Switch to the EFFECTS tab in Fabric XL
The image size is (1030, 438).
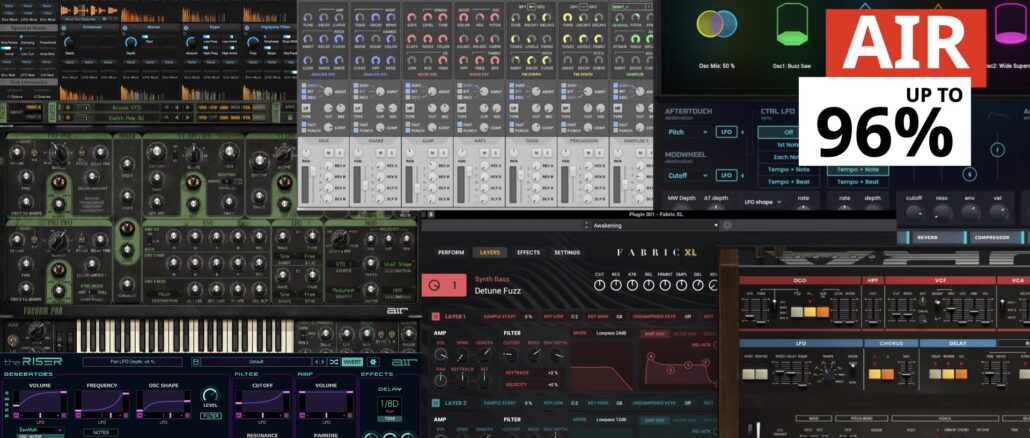[x=528, y=252]
